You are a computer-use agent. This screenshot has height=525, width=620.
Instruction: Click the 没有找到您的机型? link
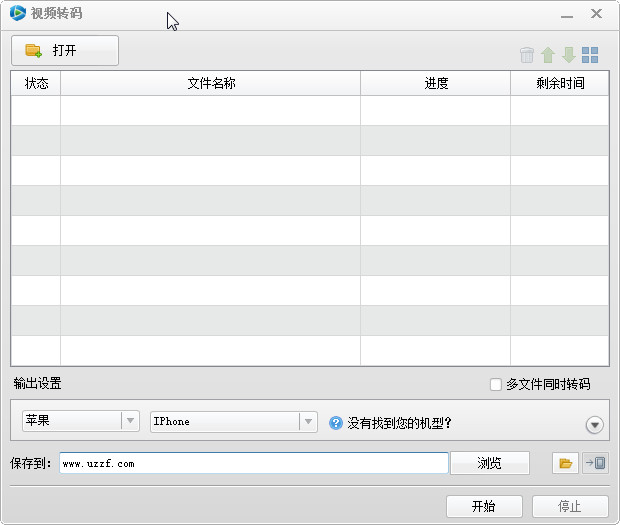[x=400, y=423]
